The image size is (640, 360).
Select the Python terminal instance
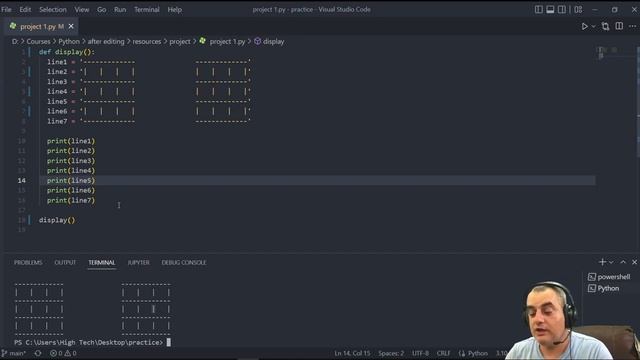click(603, 288)
